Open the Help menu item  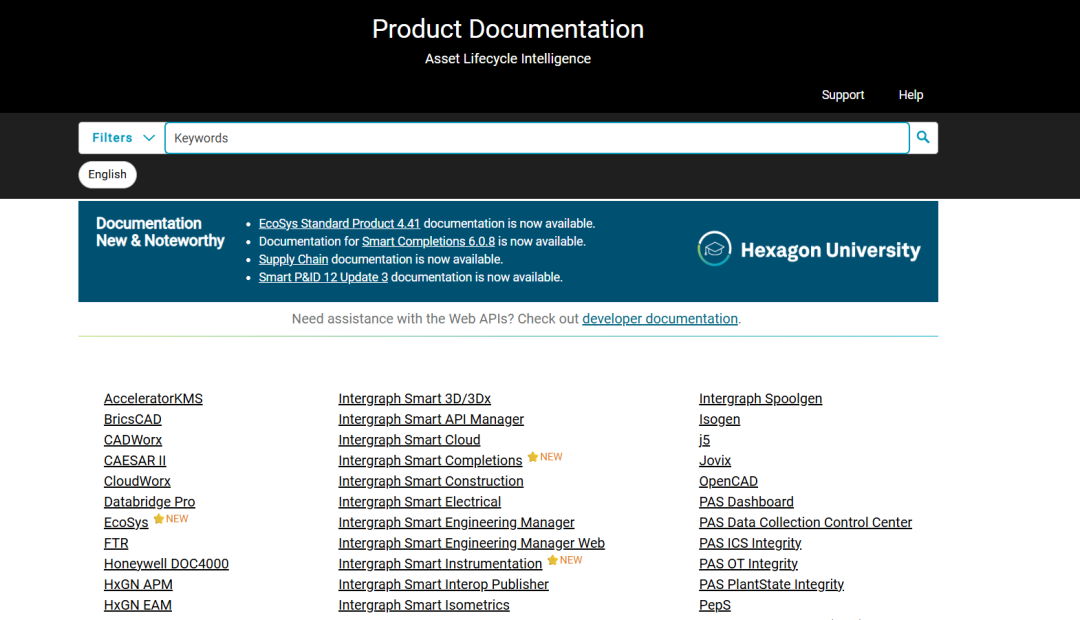pyautogui.click(x=911, y=95)
